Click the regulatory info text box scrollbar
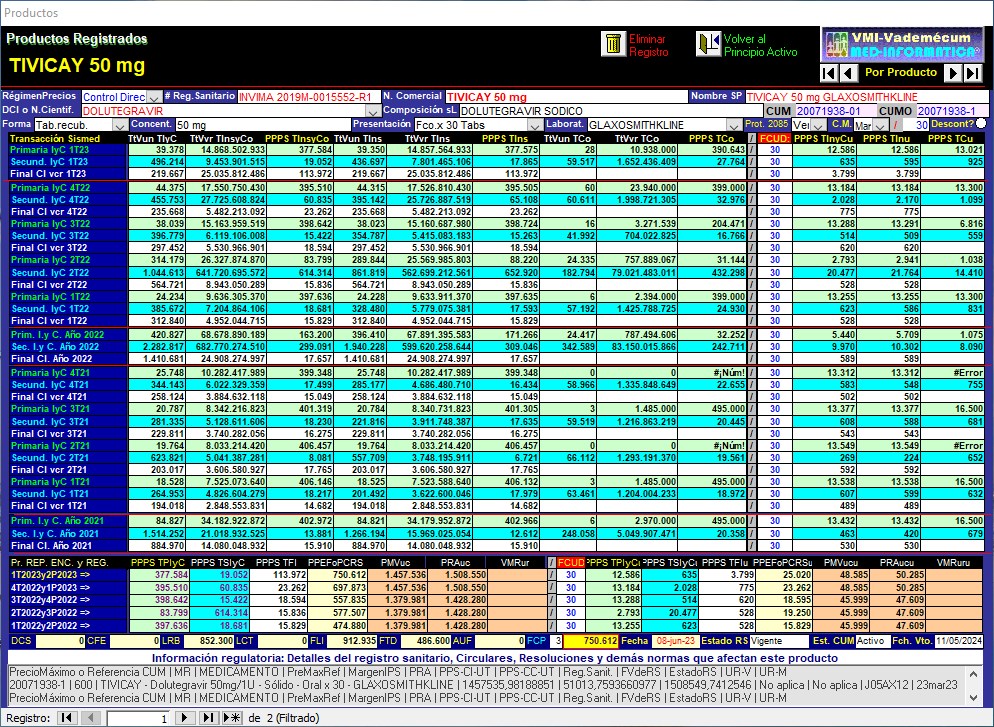The image size is (994, 727). click(x=985, y=687)
